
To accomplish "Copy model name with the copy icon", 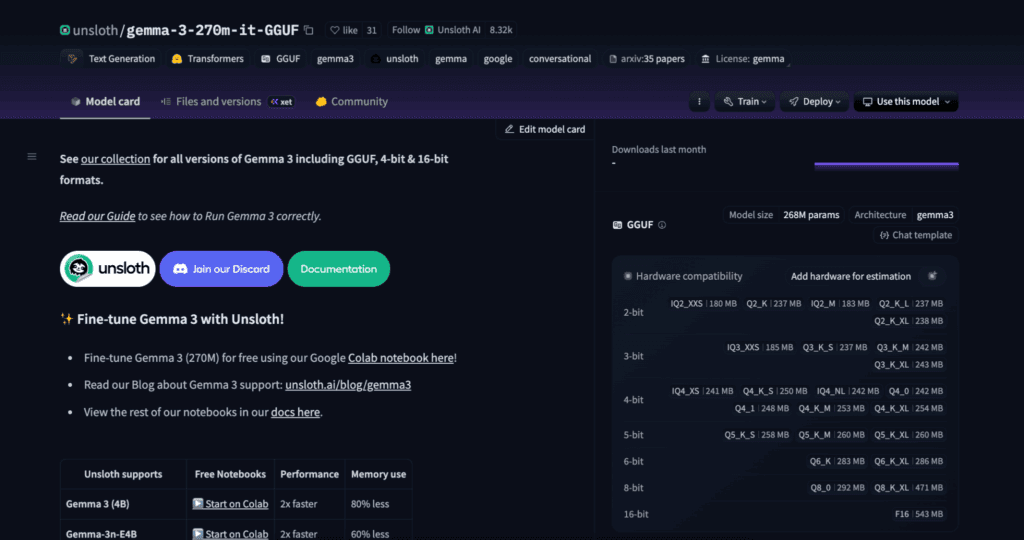I will click(309, 30).
